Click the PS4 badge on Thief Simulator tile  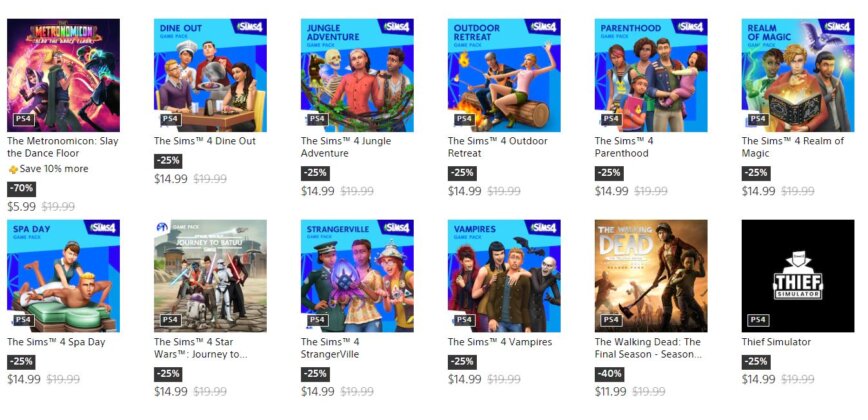(x=758, y=320)
